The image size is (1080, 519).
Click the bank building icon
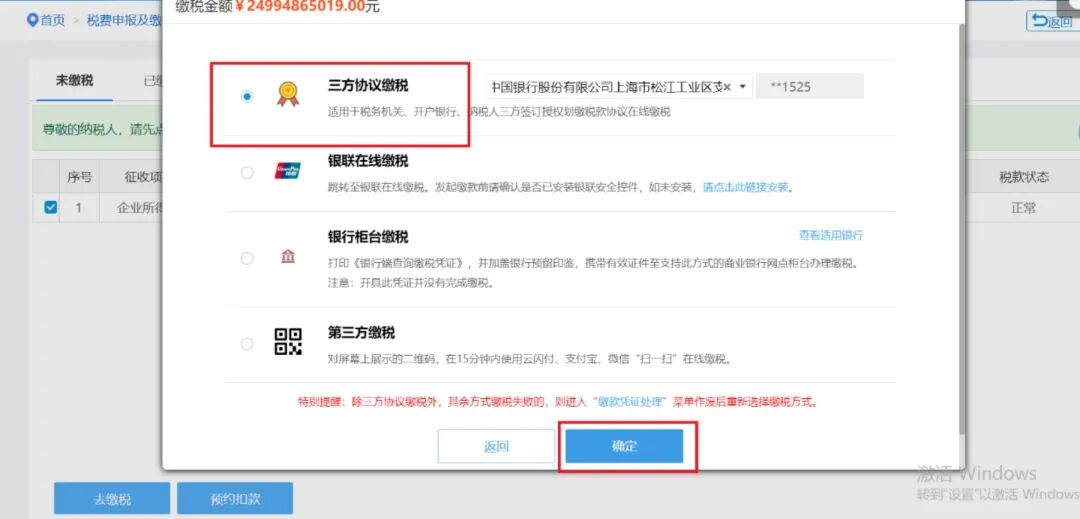tap(288, 257)
